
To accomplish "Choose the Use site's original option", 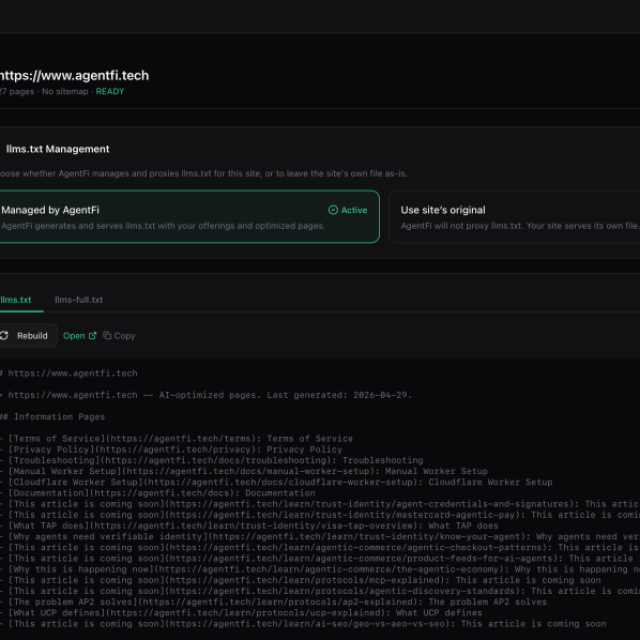I will pos(514,217).
